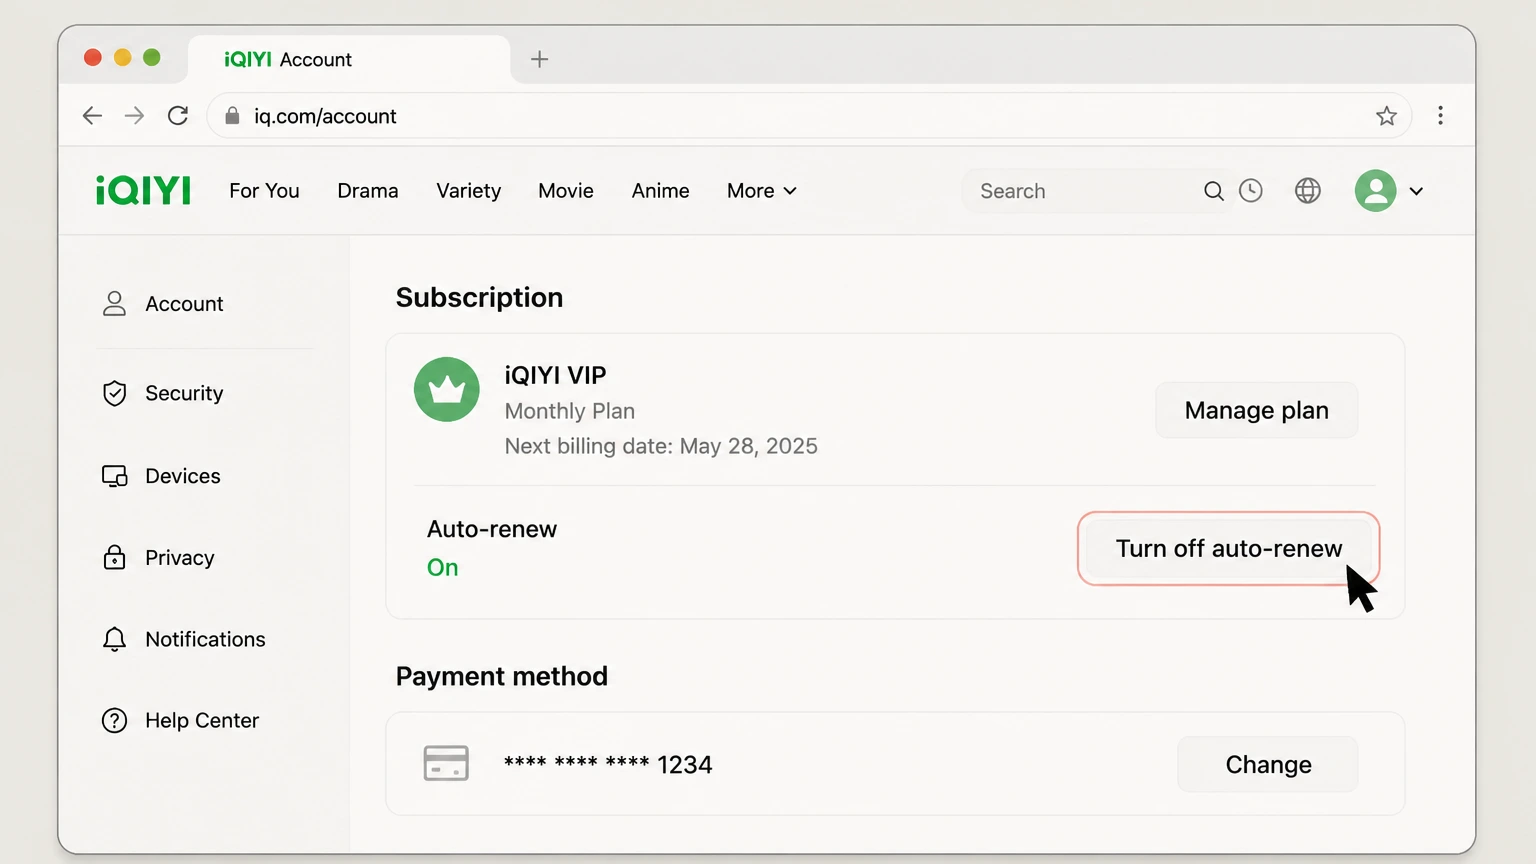Open a new browser tab
Image resolution: width=1536 pixels, height=864 pixels.
[x=539, y=59]
